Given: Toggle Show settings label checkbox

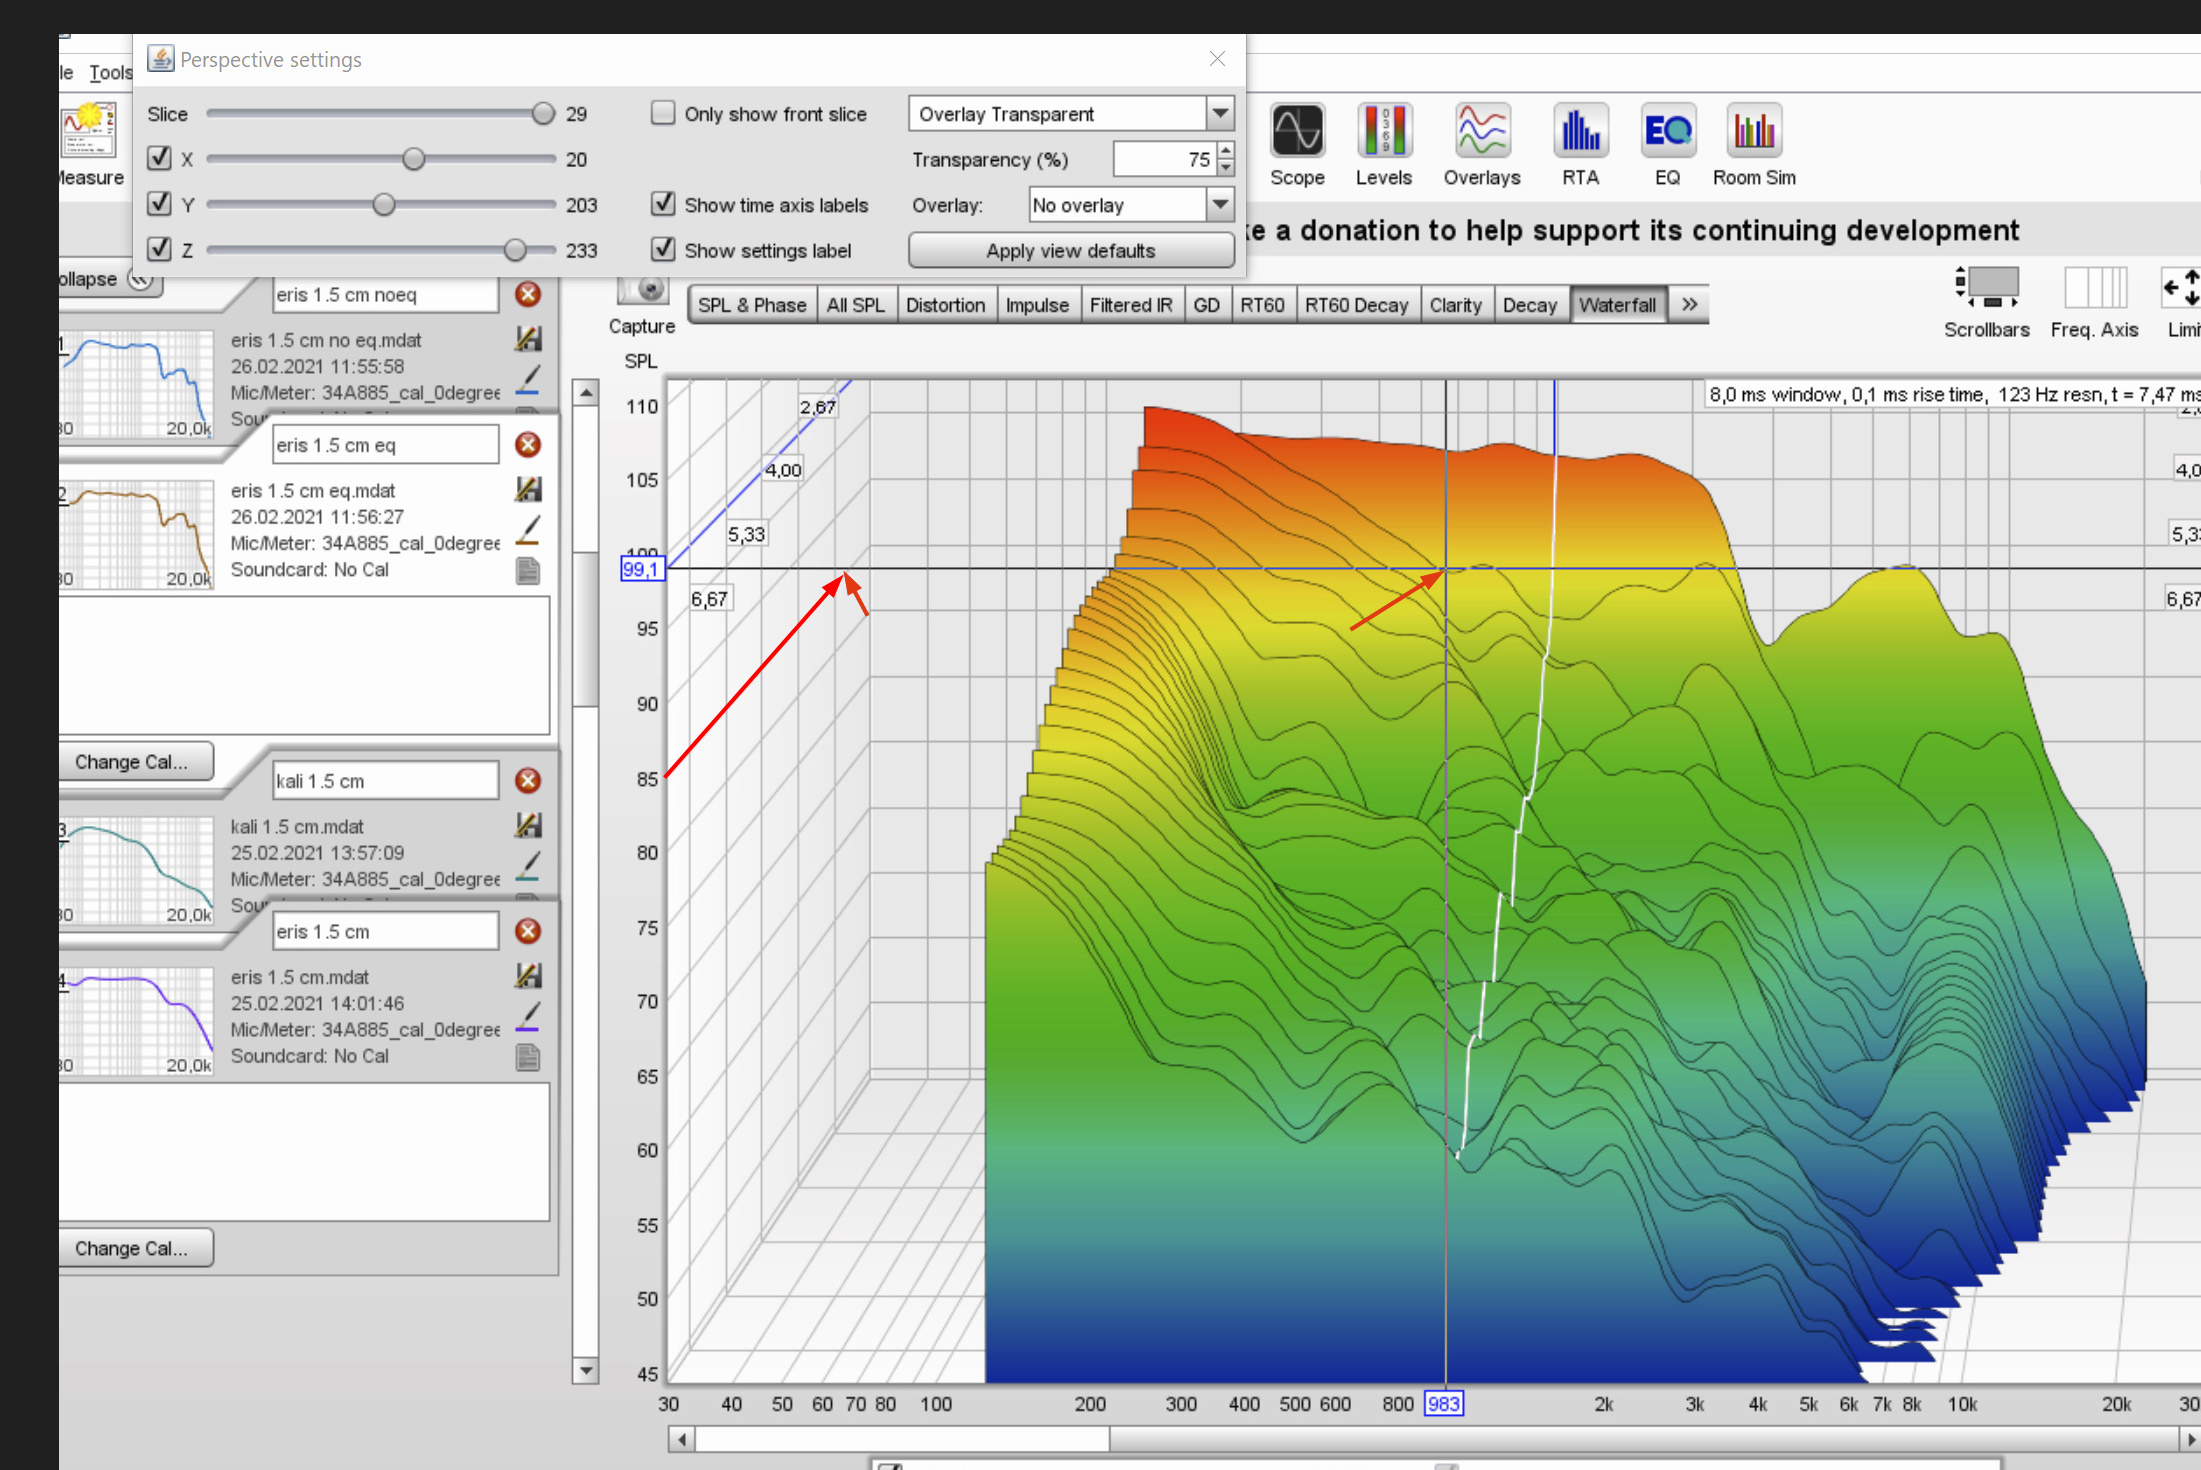Looking at the screenshot, I should [661, 249].
